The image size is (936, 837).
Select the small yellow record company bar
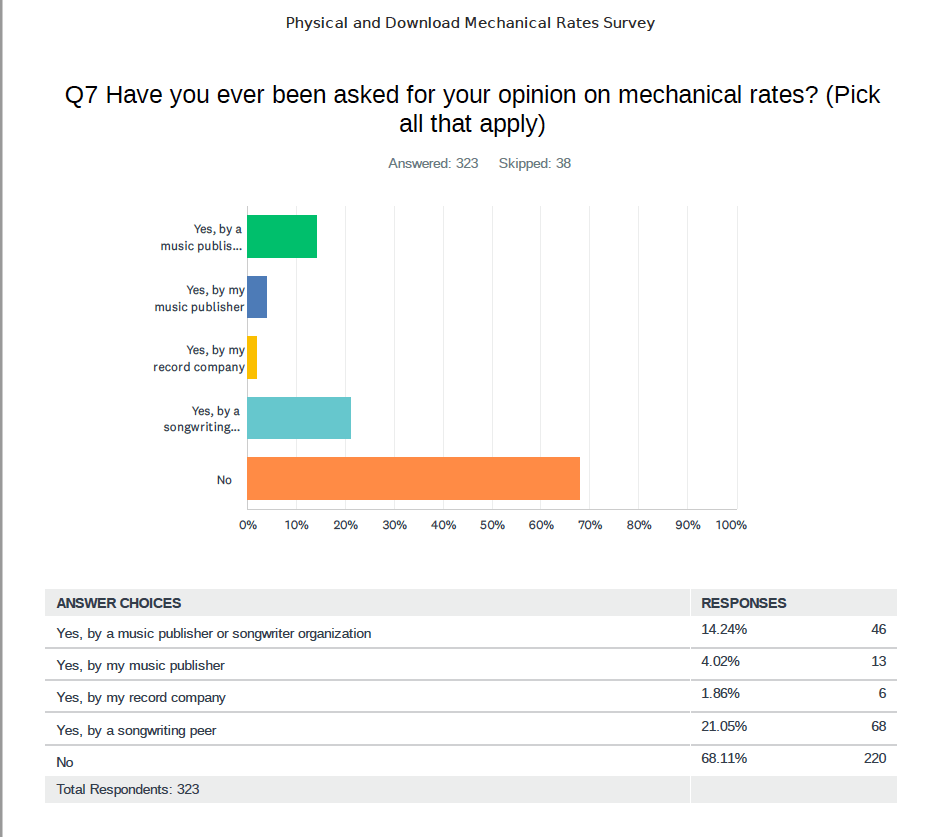pyautogui.click(x=252, y=358)
